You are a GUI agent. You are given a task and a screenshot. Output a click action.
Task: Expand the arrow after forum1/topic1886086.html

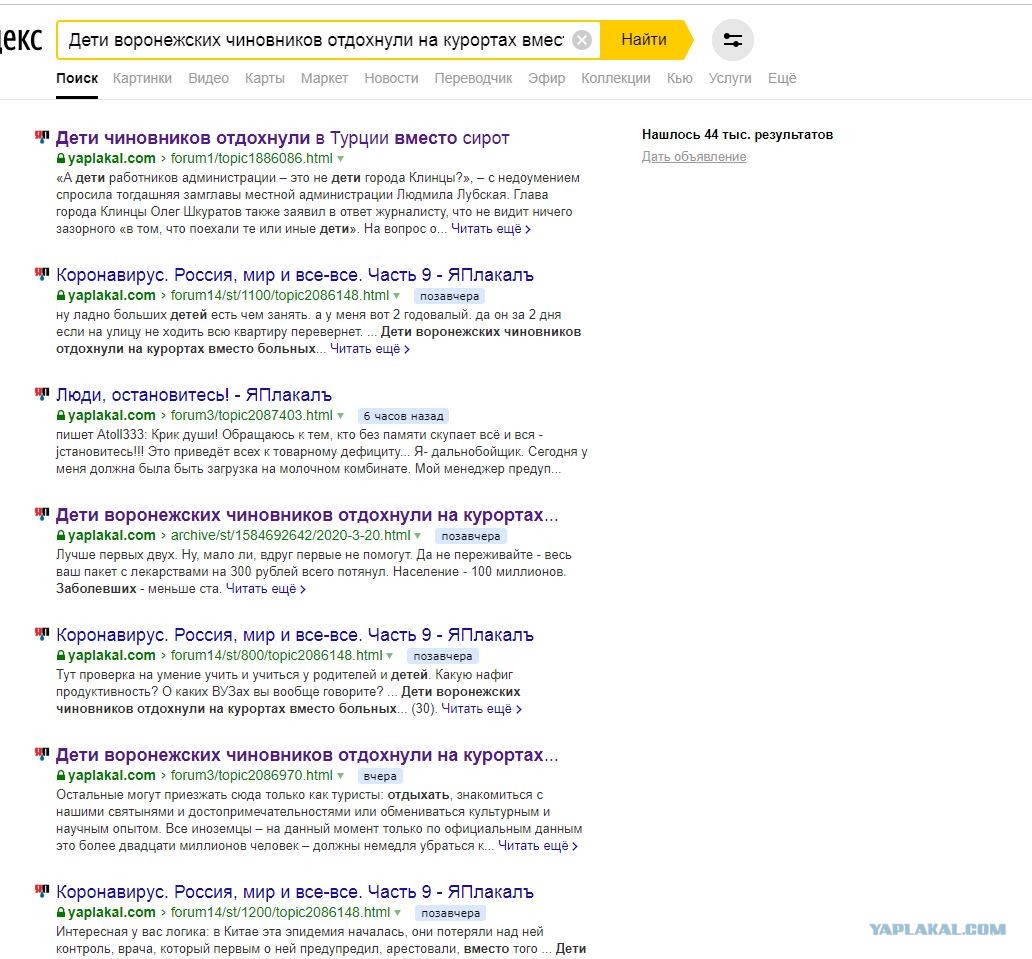pos(340,159)
